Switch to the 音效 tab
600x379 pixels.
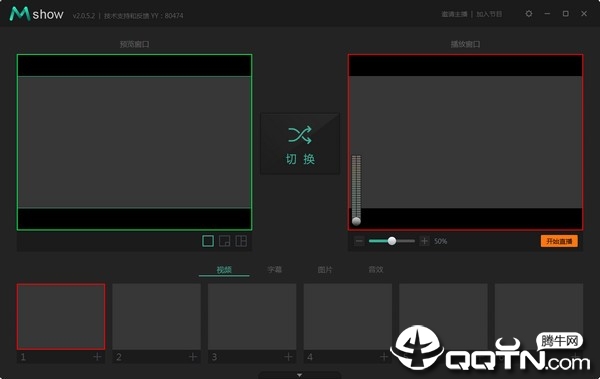point(375,270)
